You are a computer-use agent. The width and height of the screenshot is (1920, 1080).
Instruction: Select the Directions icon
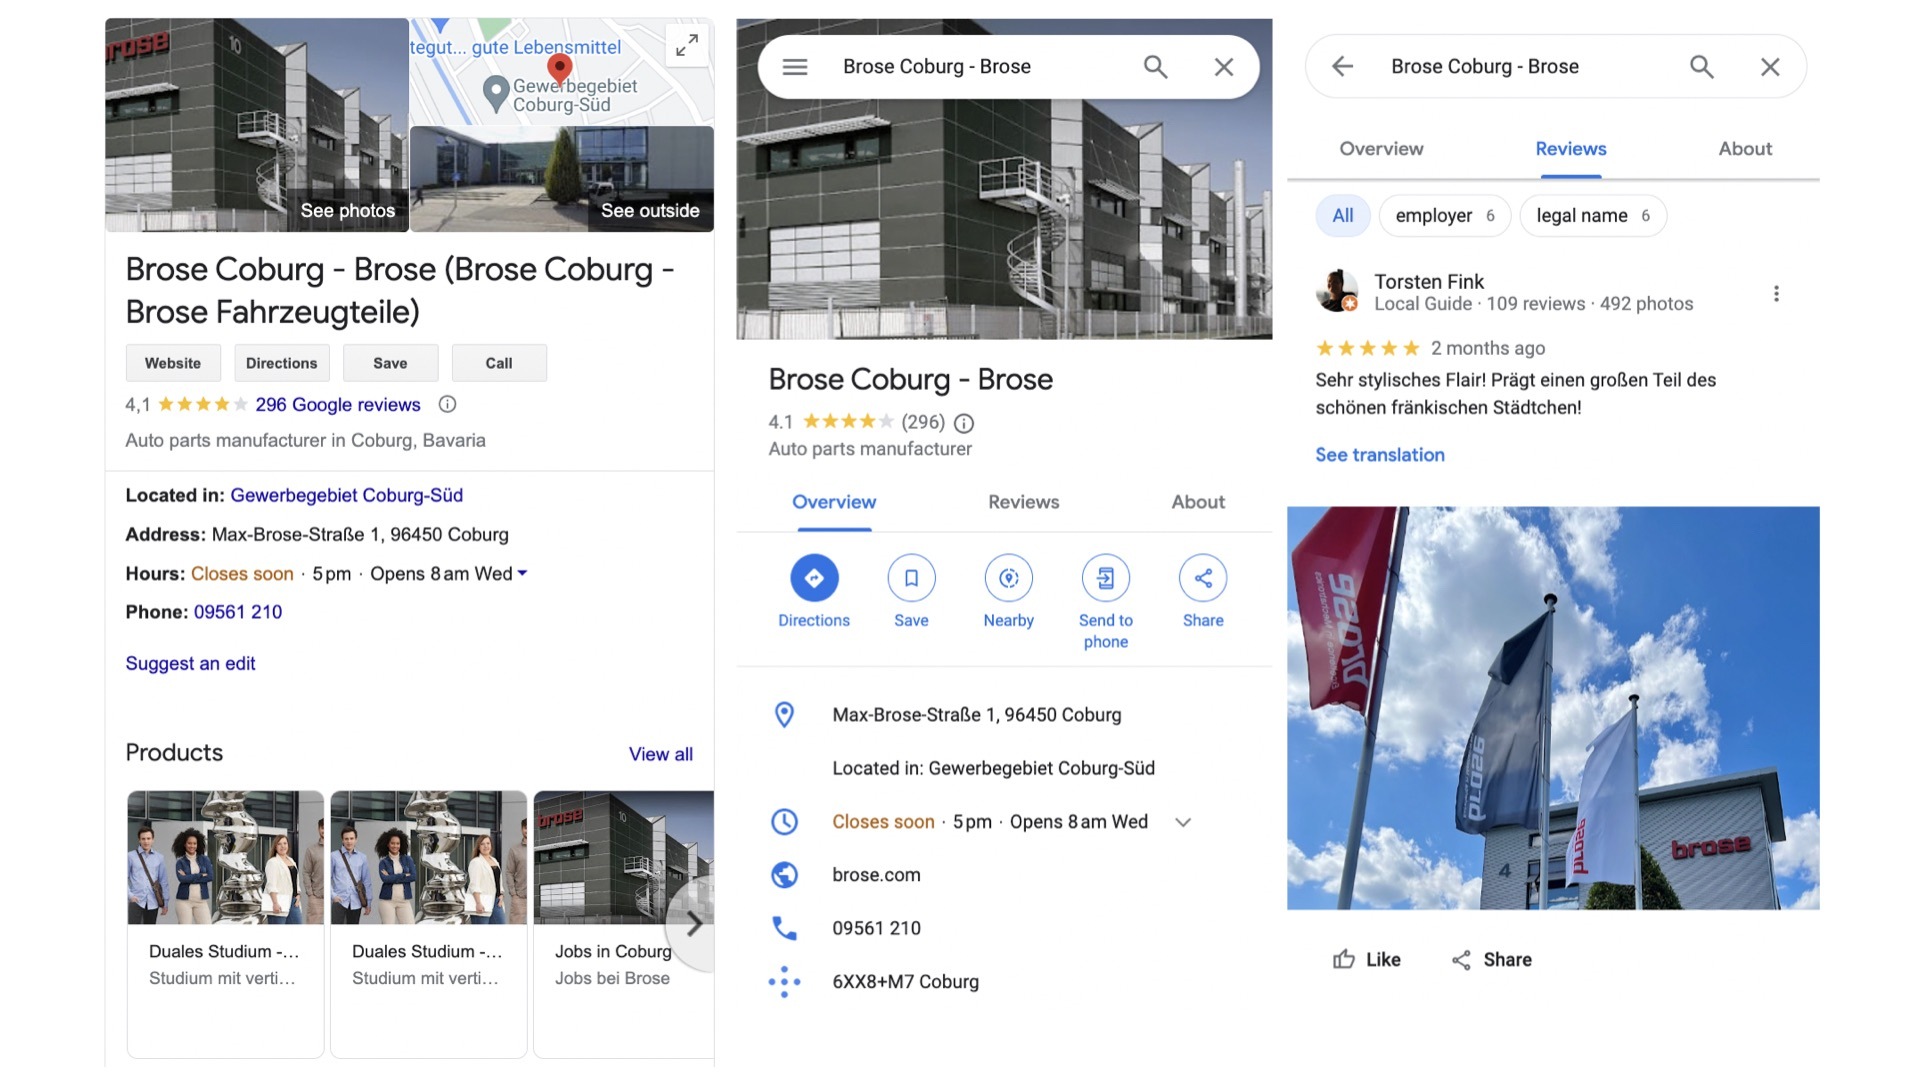click(x=814, y=578)
